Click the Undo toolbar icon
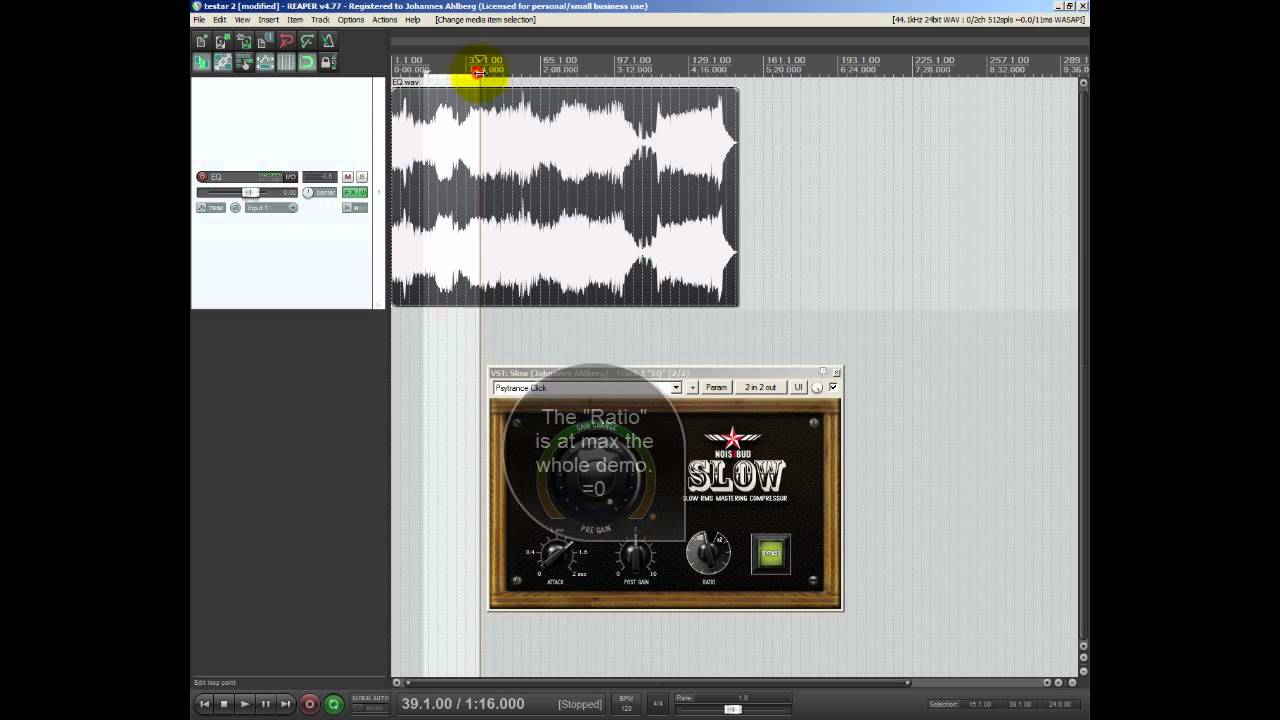The height and width of the screenshot is (720, 1280). [x=286, y=41]
